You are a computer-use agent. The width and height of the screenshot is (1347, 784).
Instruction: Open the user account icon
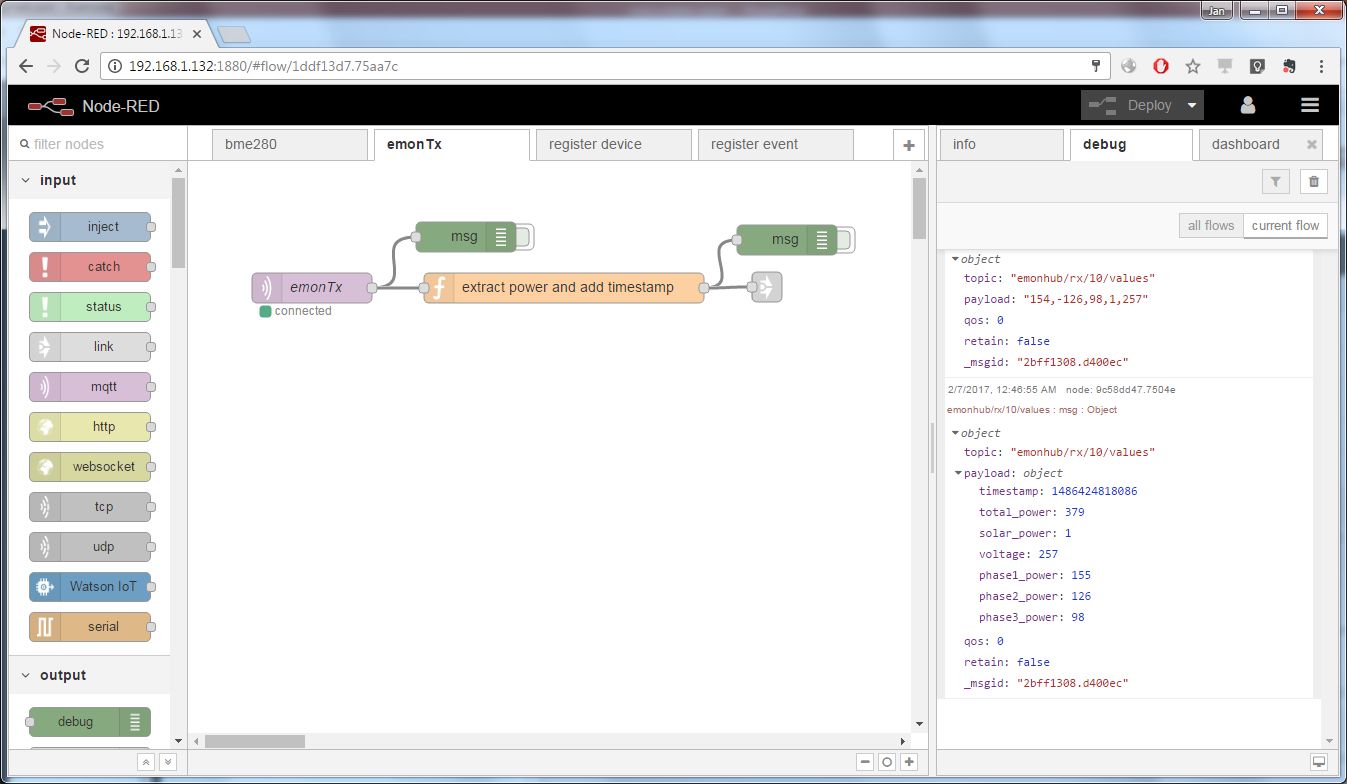pos(1248,105)
